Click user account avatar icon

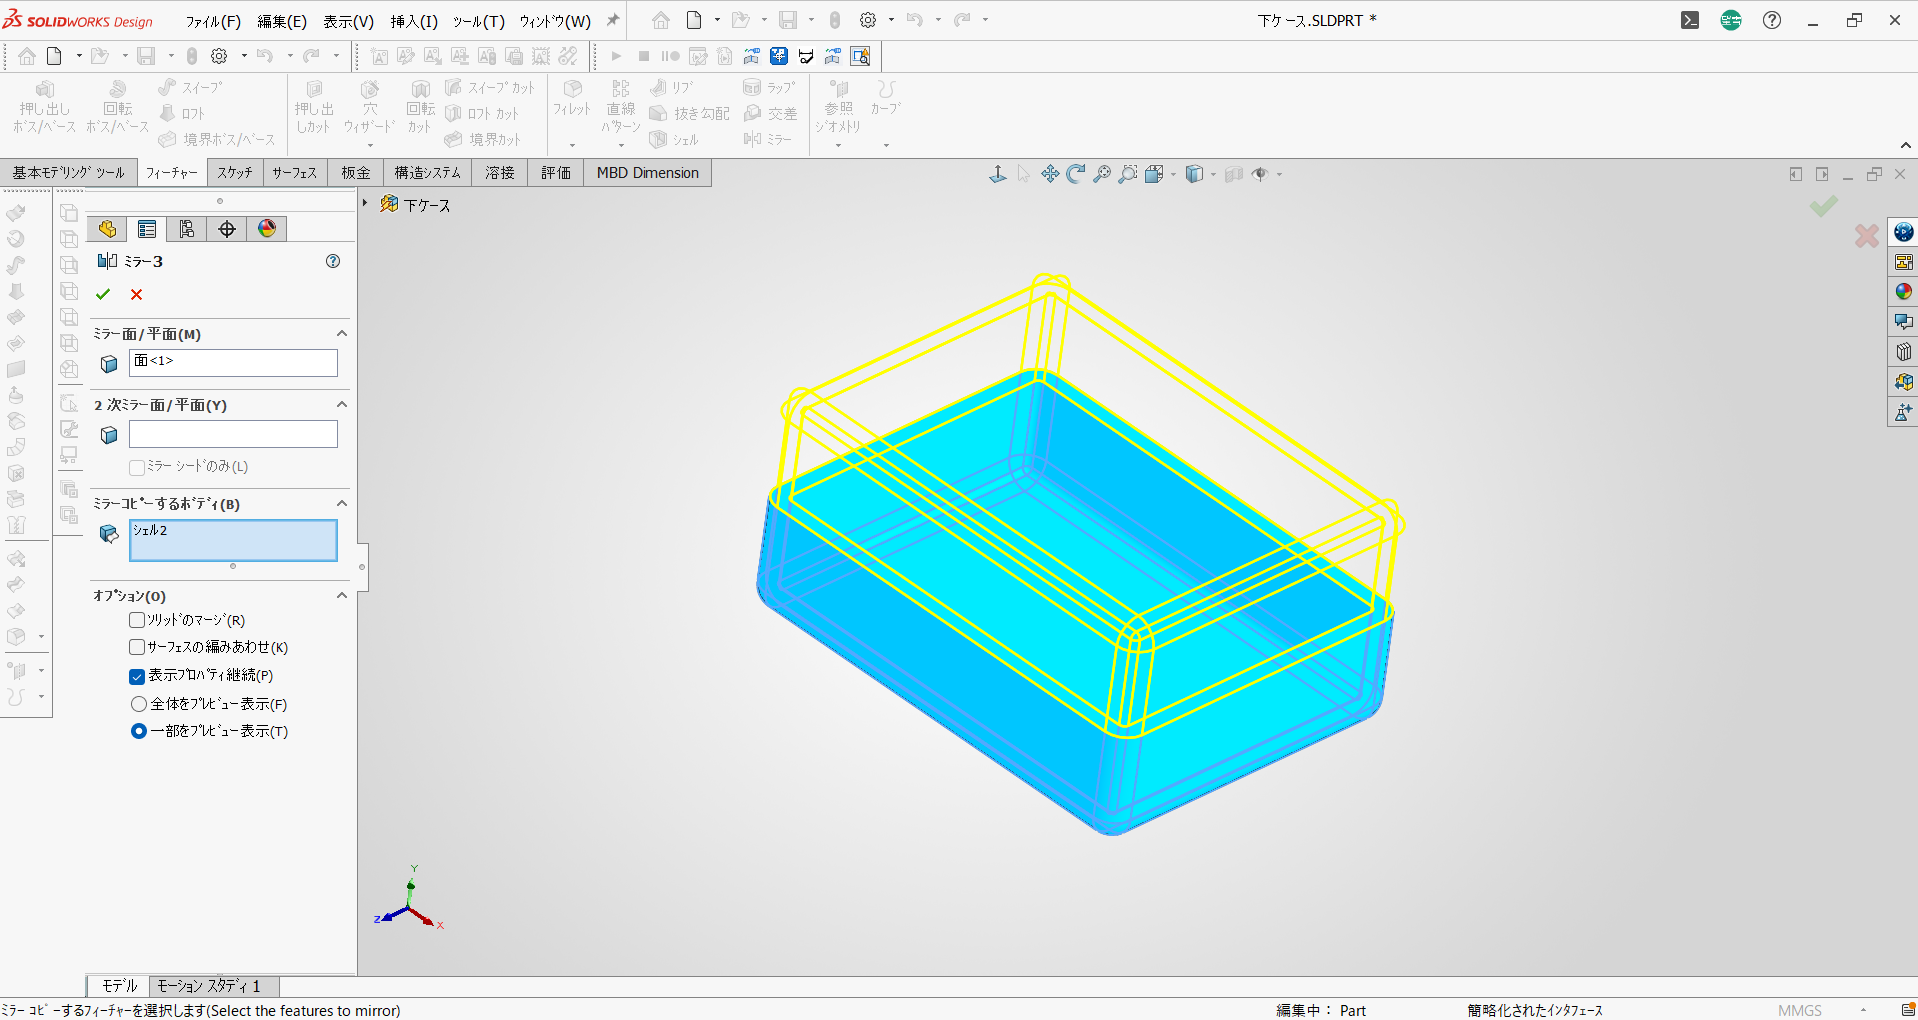1731,20
